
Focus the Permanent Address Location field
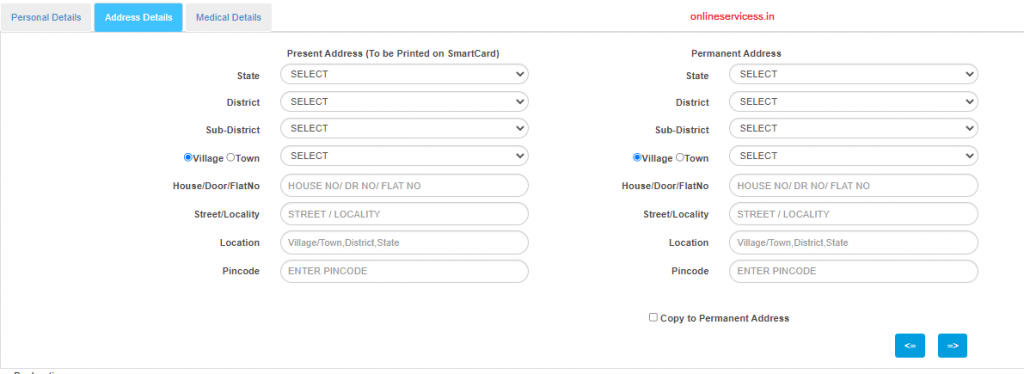click(x=854, y=242)
